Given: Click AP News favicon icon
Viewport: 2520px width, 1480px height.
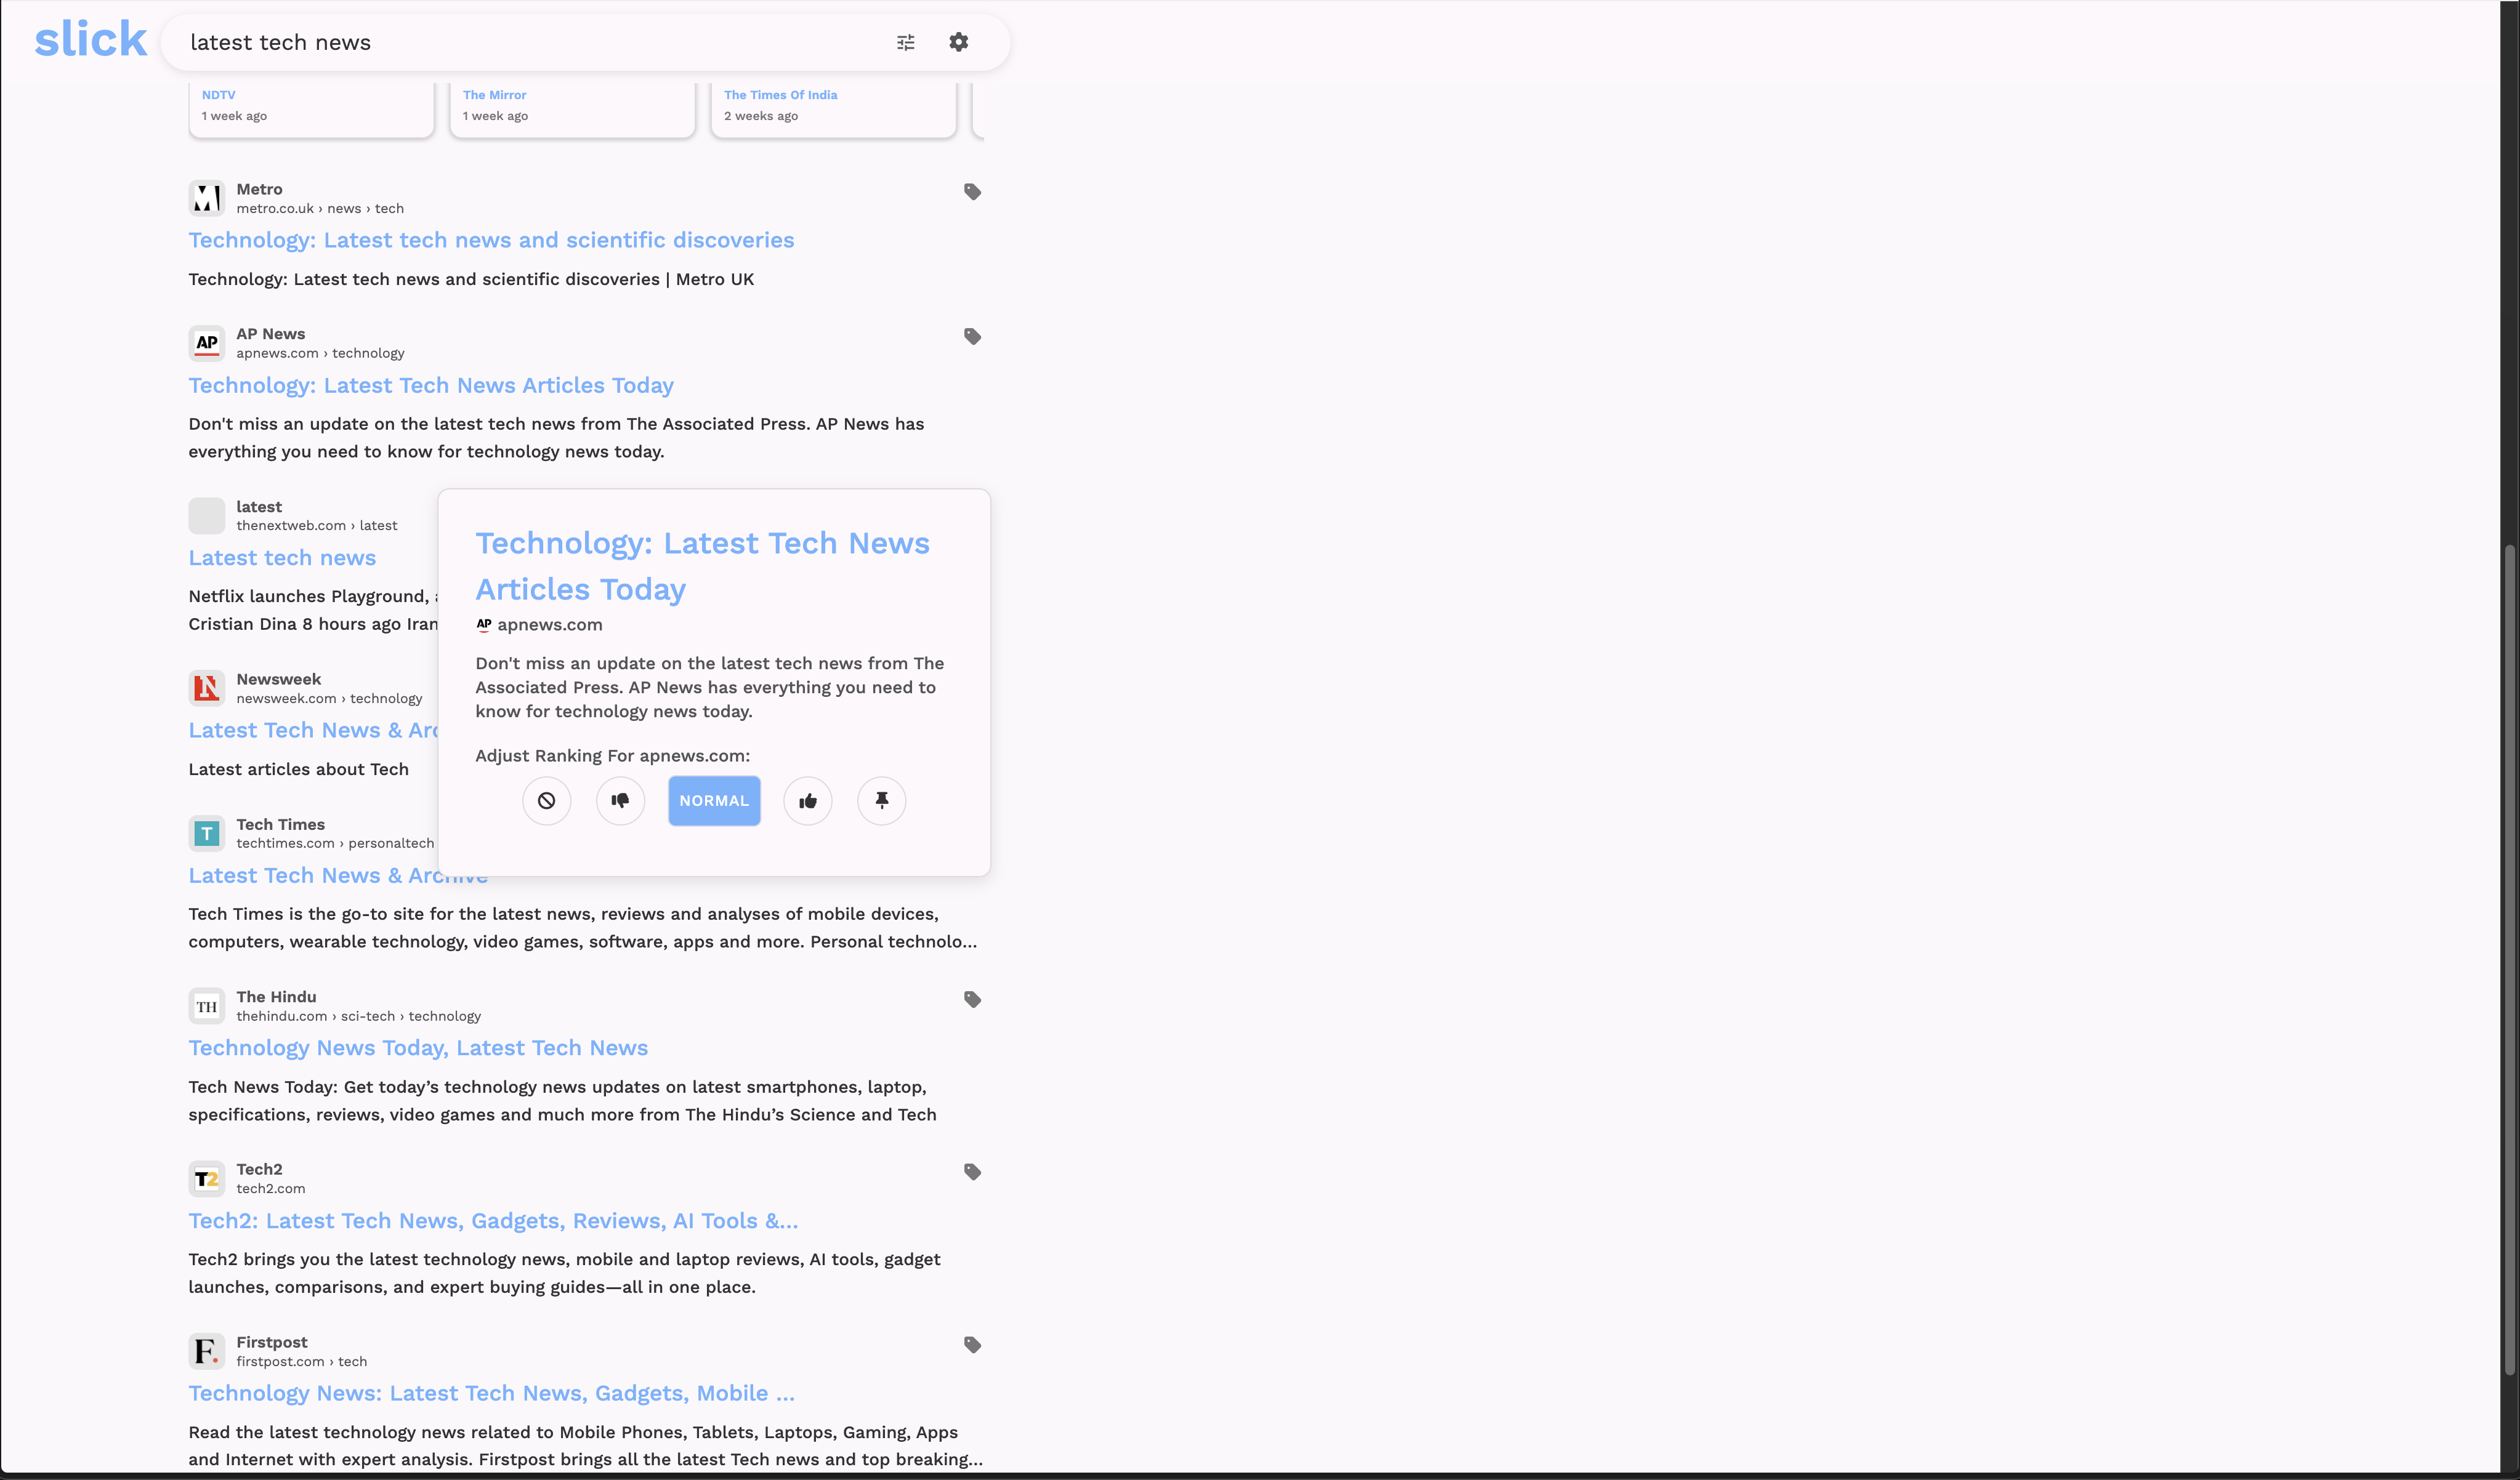Looking at the screenshot, I should tap(207, 343).
